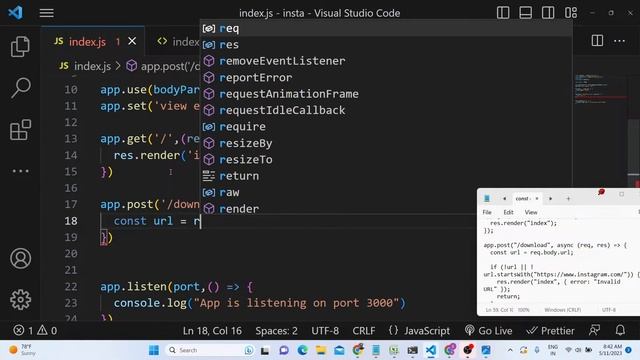
Task: Choose 'require' suggestion
Action: tap(385, 127)
